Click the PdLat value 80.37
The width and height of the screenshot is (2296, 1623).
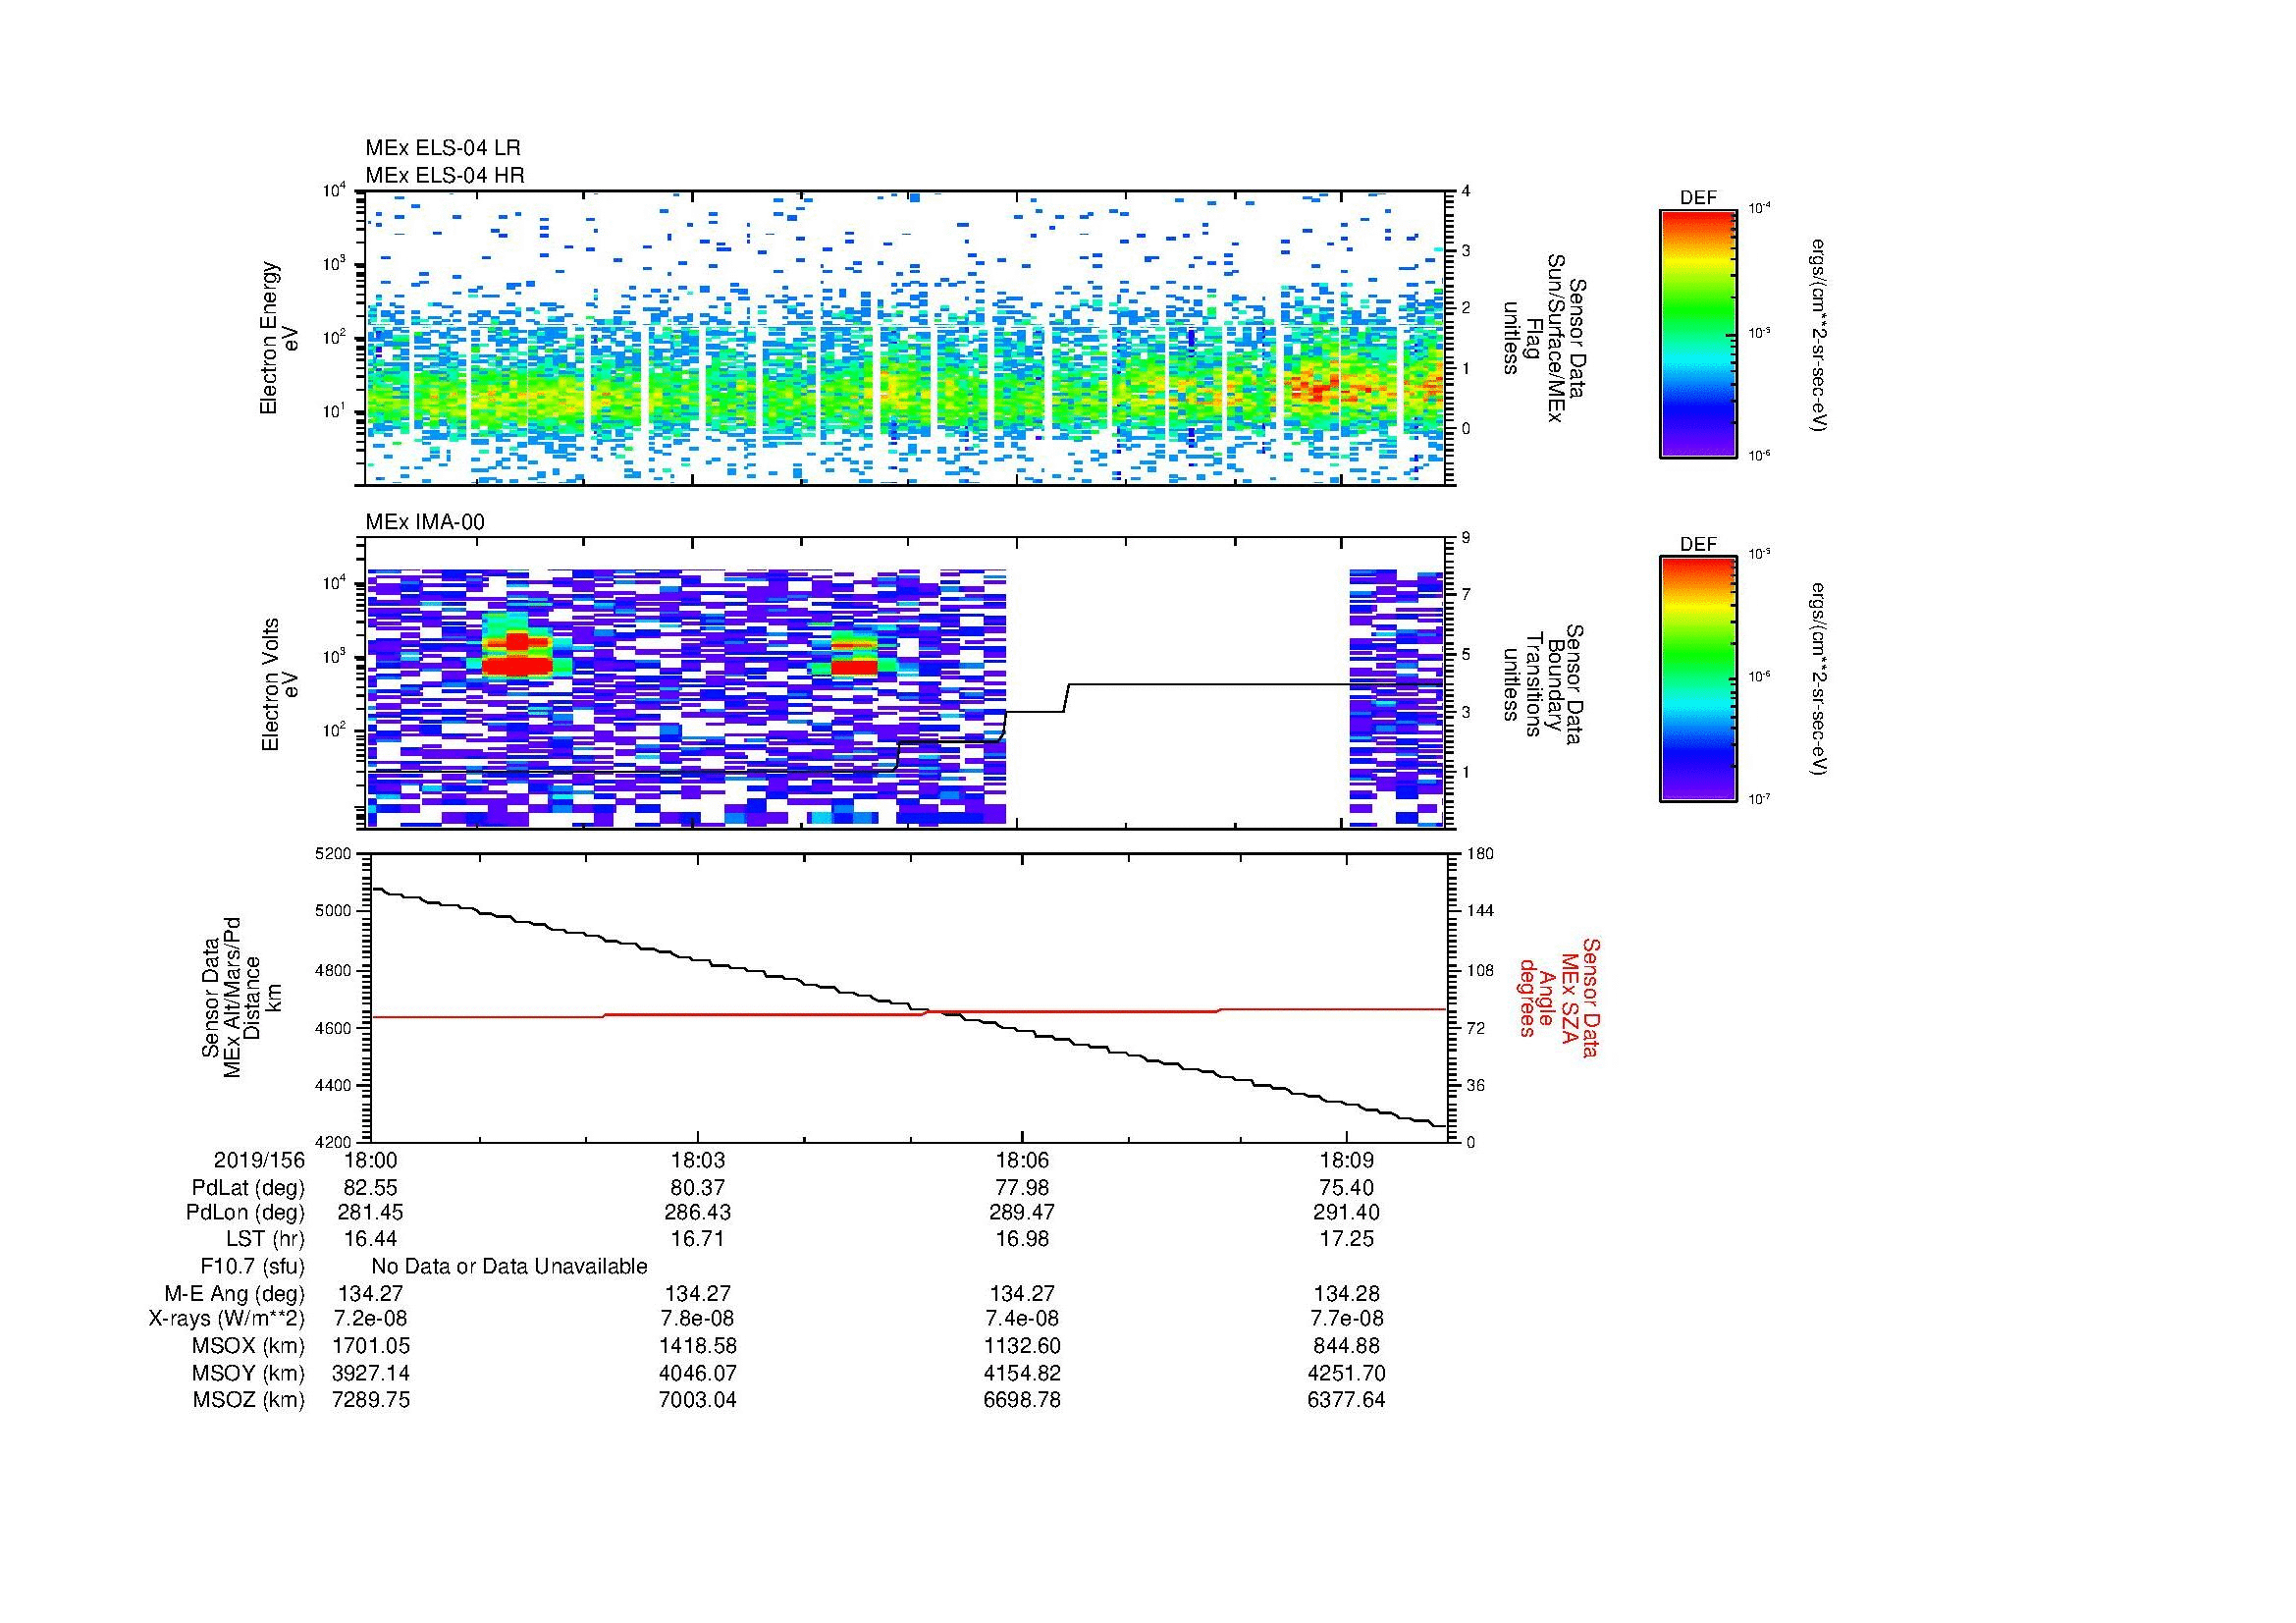coord(697,1188)
